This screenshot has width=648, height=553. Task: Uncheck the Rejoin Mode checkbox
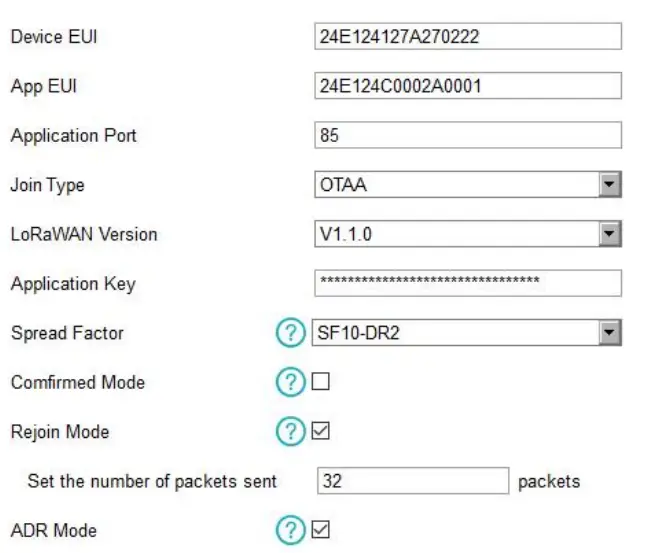point(321,432)
